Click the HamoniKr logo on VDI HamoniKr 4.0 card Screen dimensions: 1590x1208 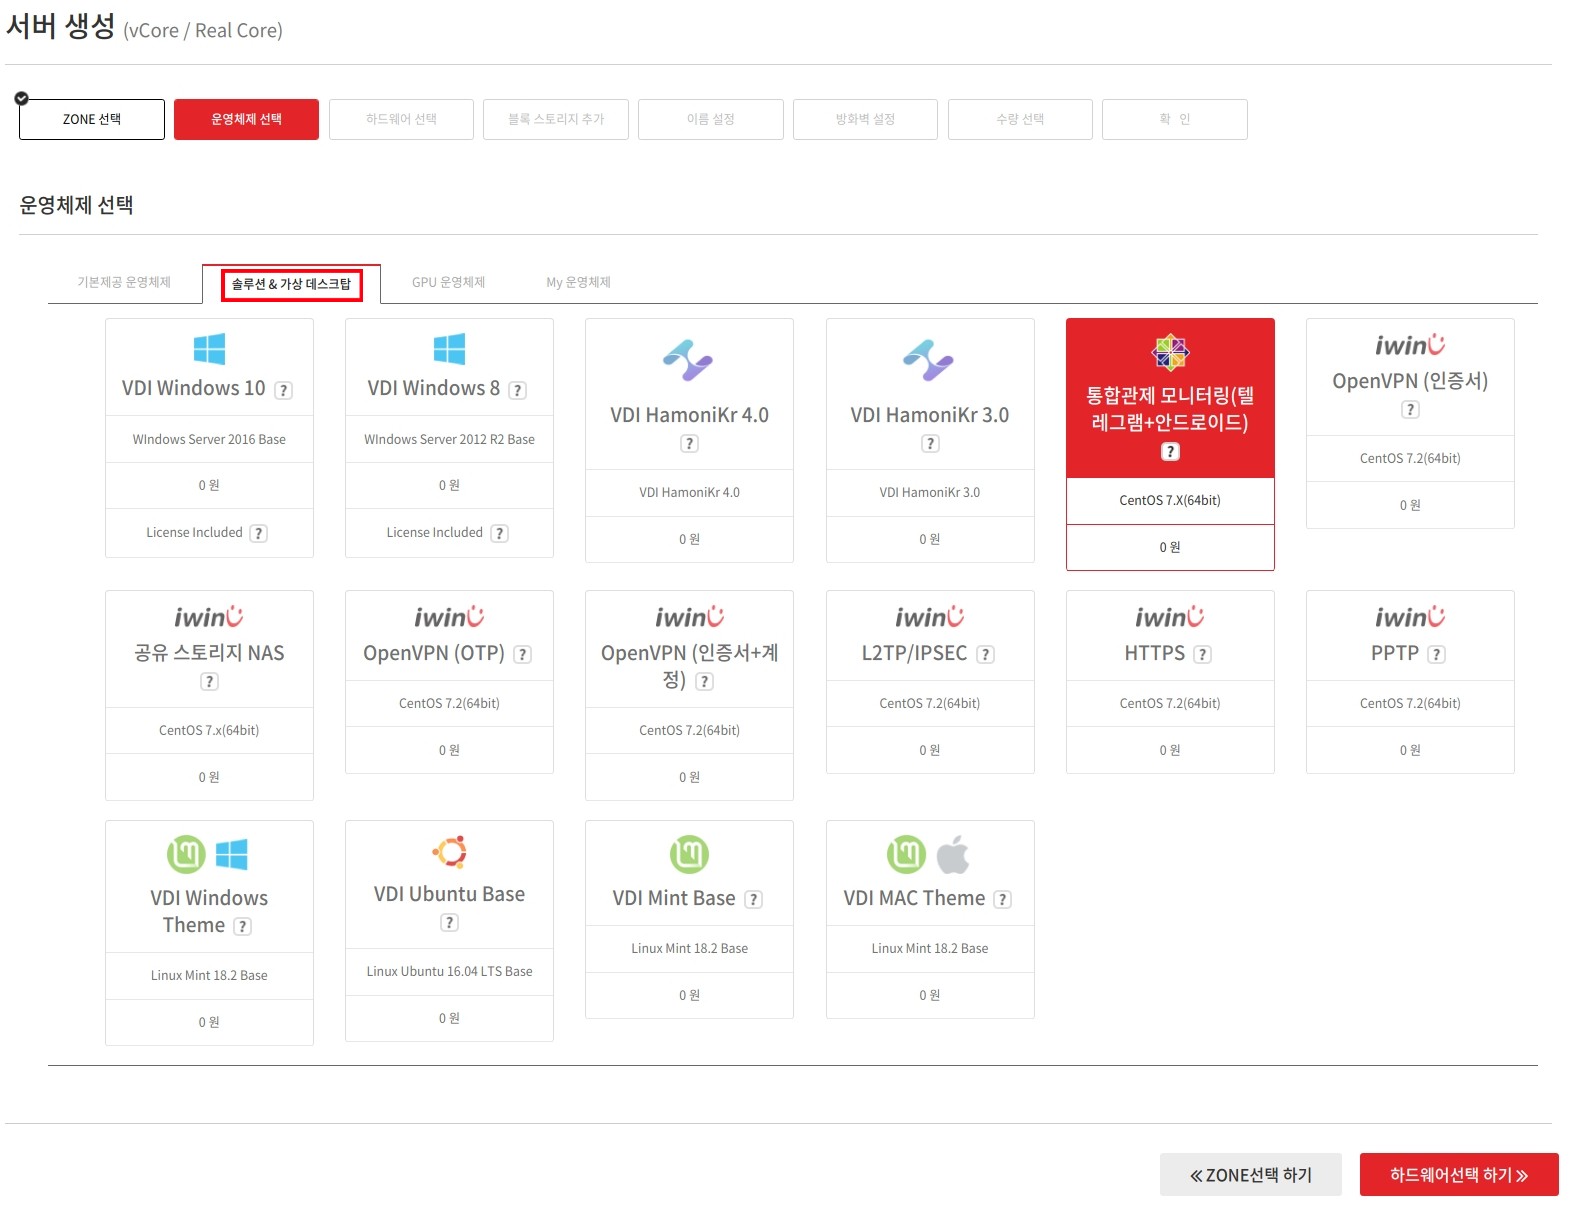pos(688,361)
